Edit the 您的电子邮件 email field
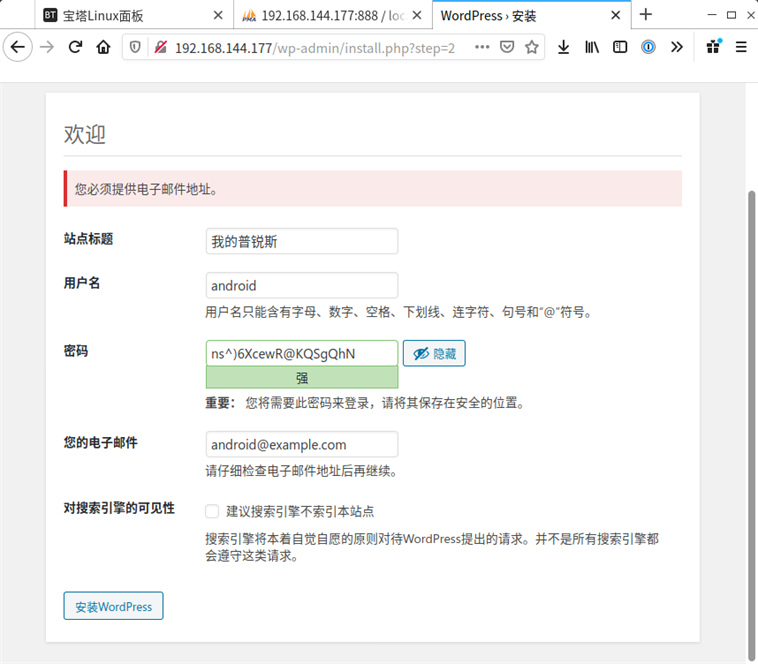Image resolution: width=758 pixels, height=664 pixels. point(302,444)
